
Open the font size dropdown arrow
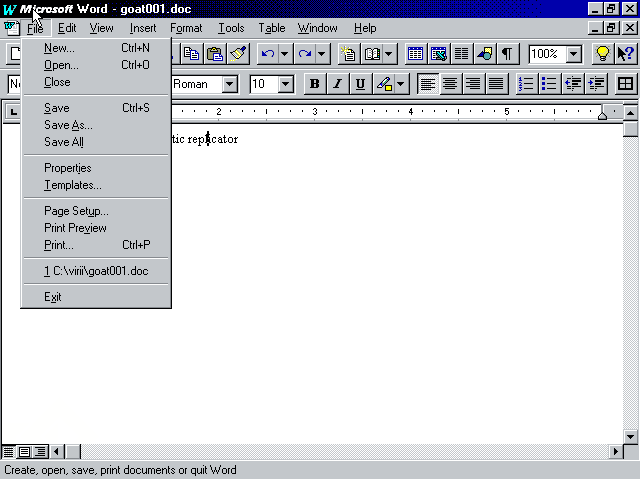(286, 84)
